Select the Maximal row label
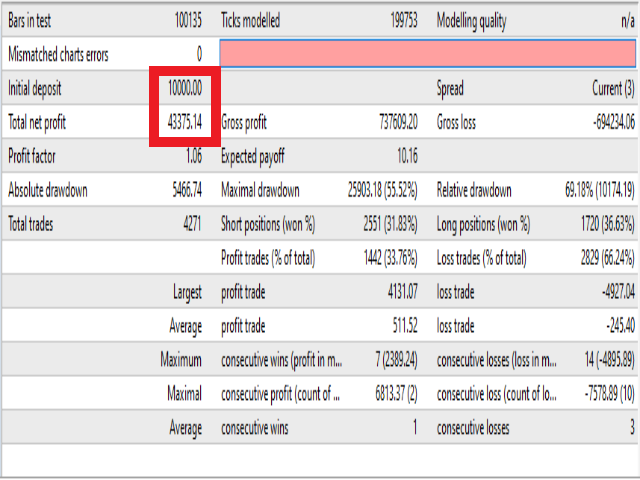This screenshot has height=480, width=640. pyautogui.click(x=184, y=393)
